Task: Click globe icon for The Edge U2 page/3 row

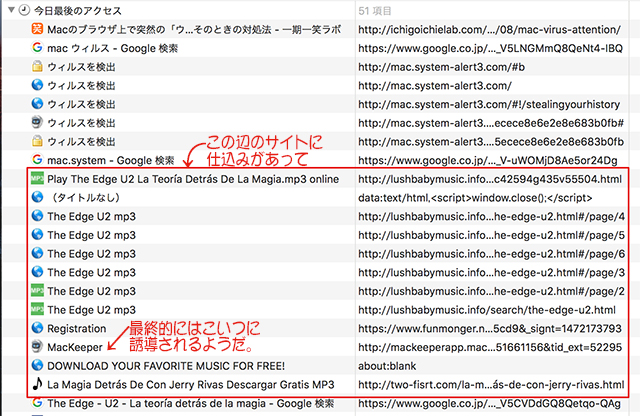Action: (37, 272)
